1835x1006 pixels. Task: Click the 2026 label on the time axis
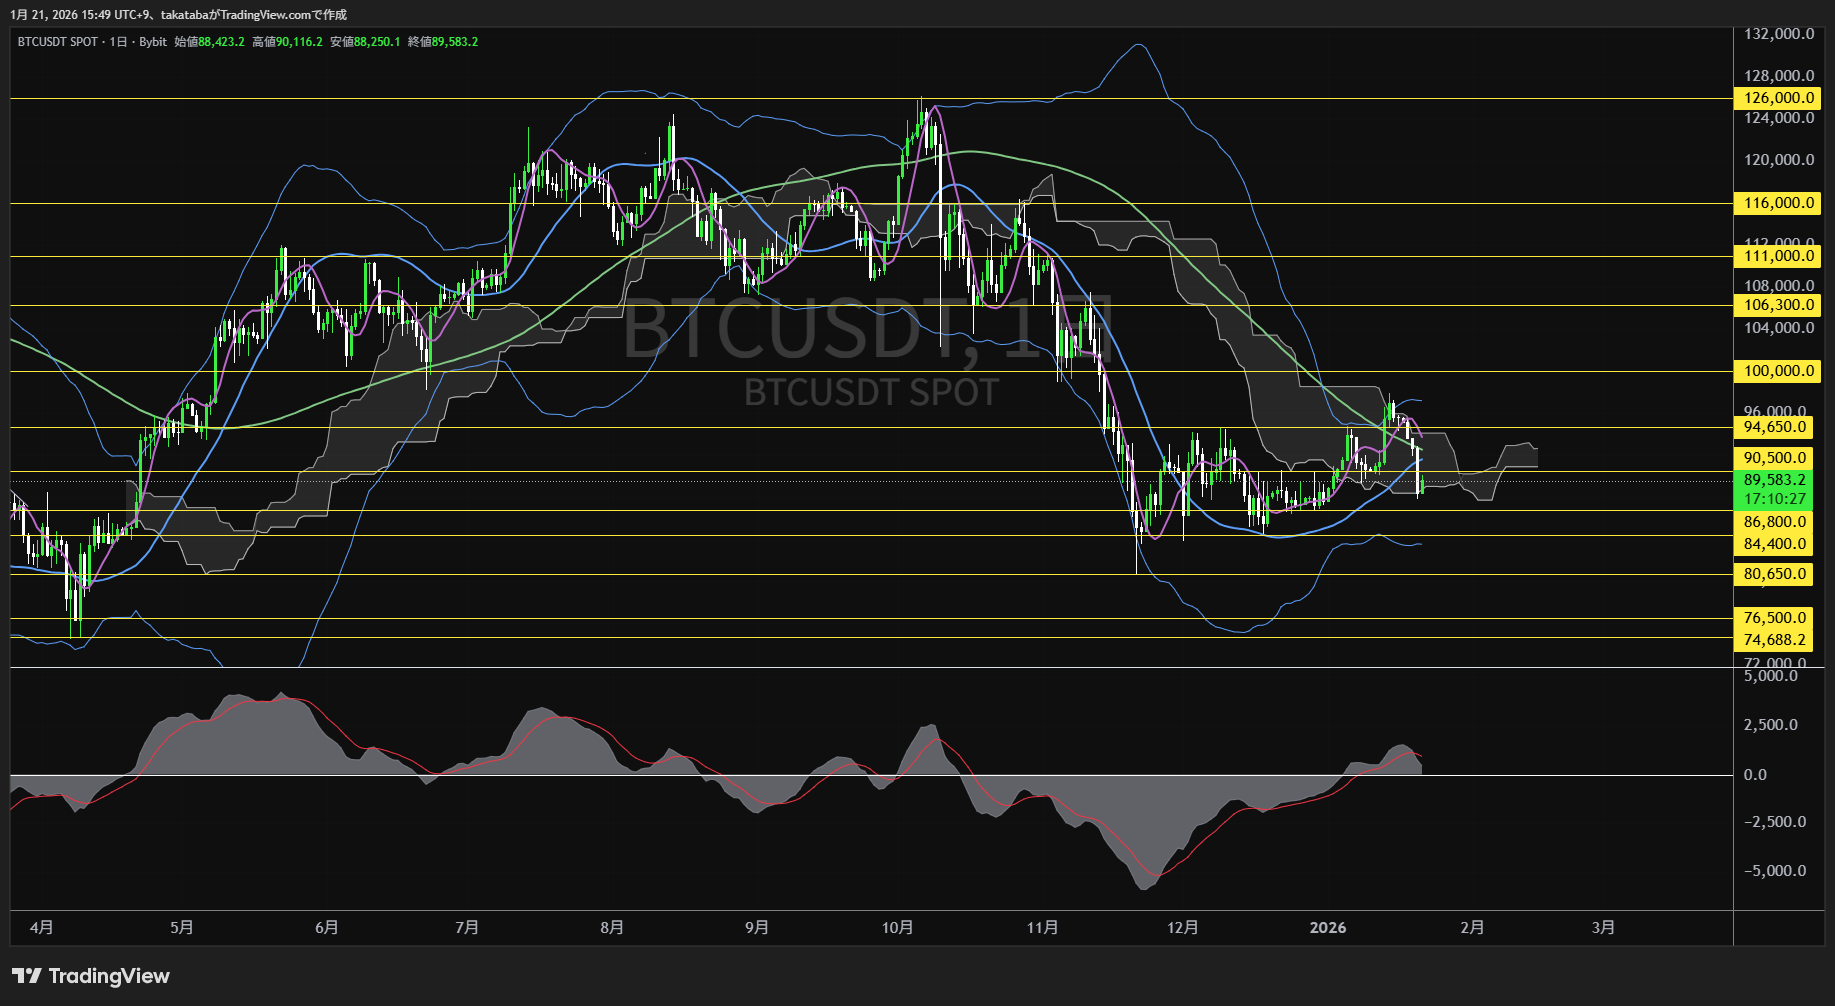pos(1328,927)
